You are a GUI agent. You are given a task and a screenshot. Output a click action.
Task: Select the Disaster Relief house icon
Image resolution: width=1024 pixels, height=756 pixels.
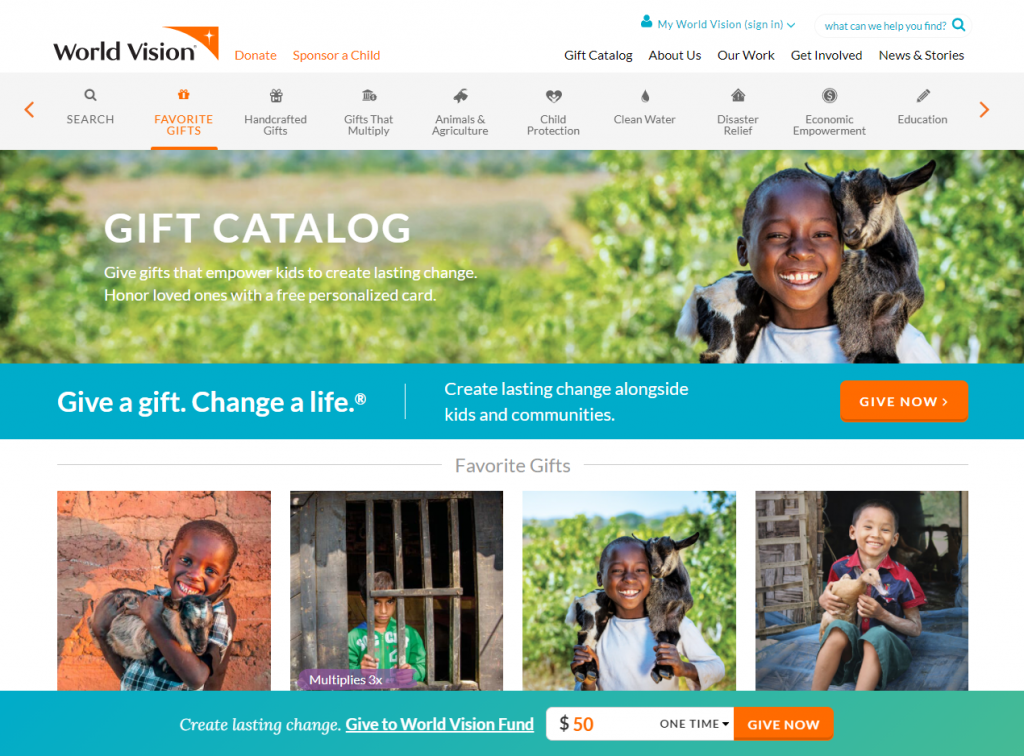pos(738,95)
